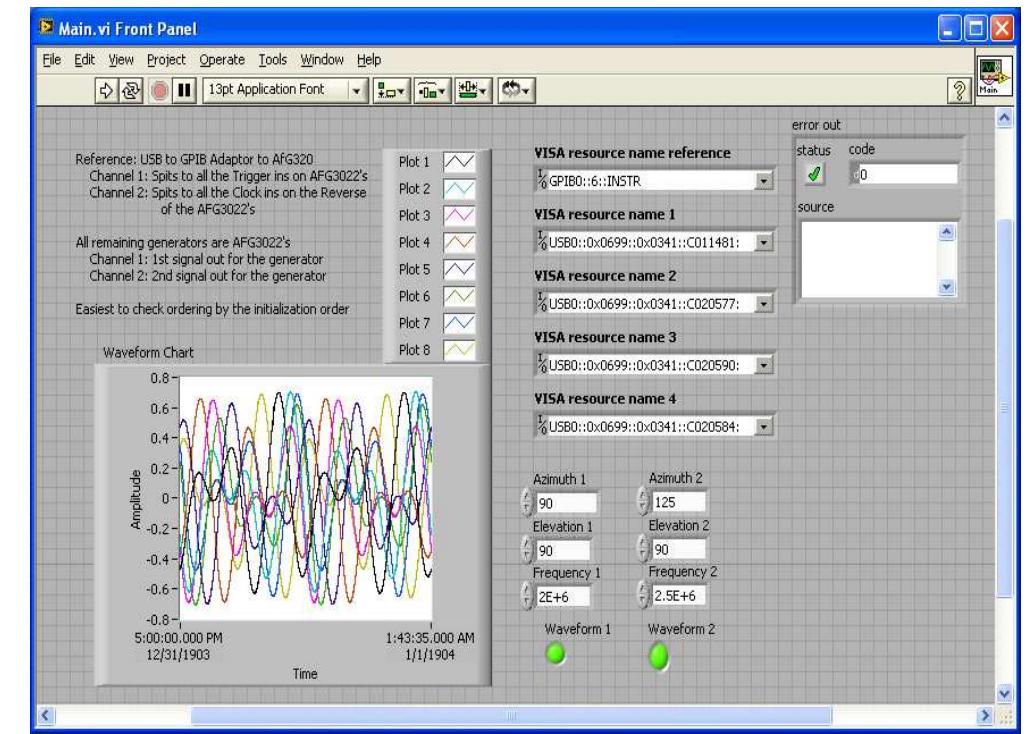Click the Elevation 2 value field
This screenshot has height=734, width=1036.
[x=678, y=548]
